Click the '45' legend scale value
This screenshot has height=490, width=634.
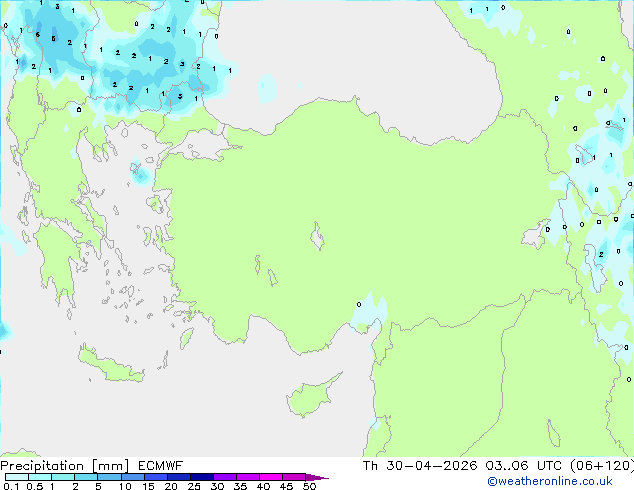click(286, 486)
